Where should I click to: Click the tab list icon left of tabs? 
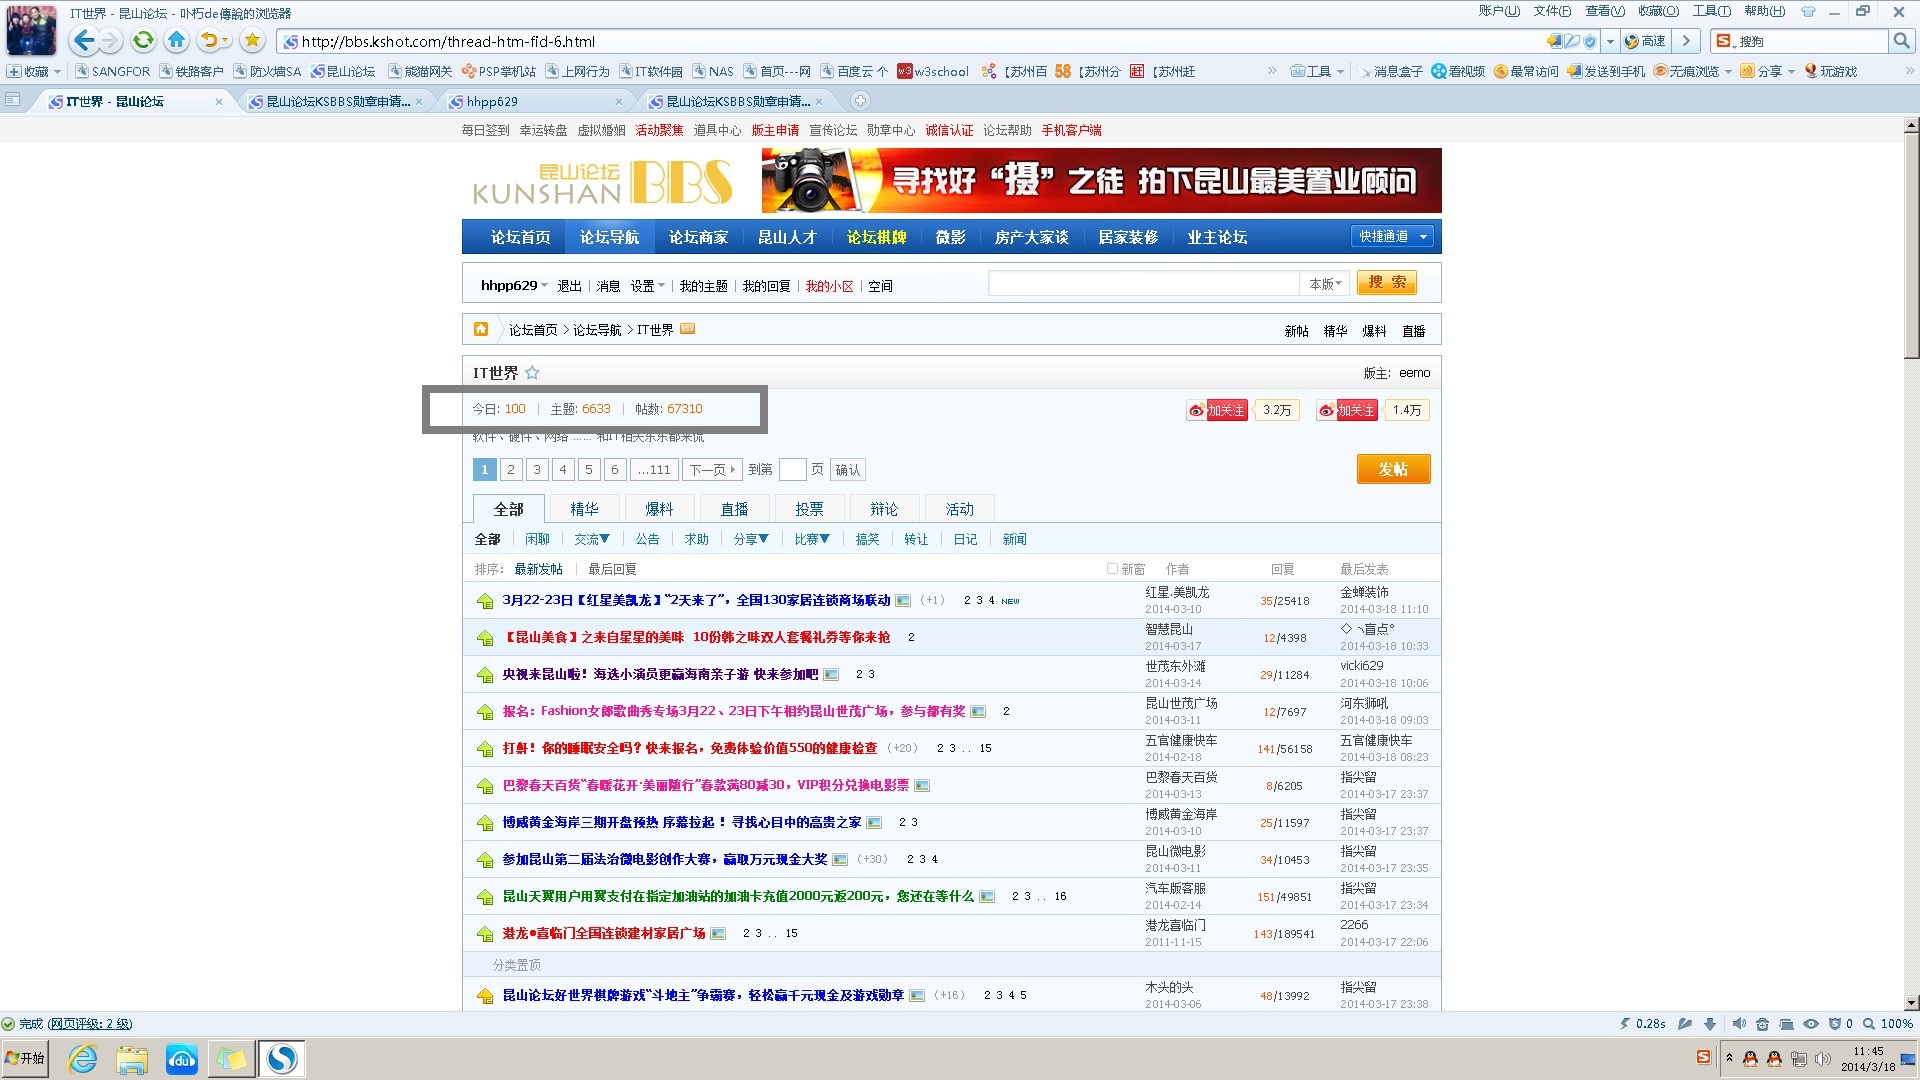coord(13,100)
